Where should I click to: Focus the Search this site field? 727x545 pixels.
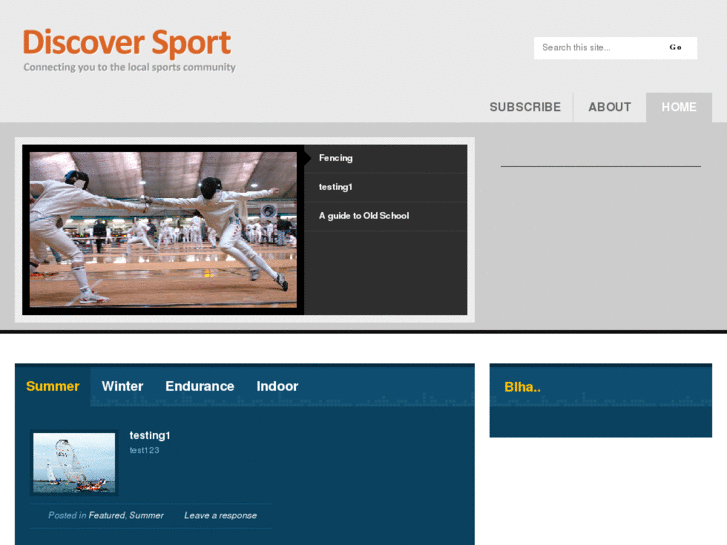coord(598,48)
